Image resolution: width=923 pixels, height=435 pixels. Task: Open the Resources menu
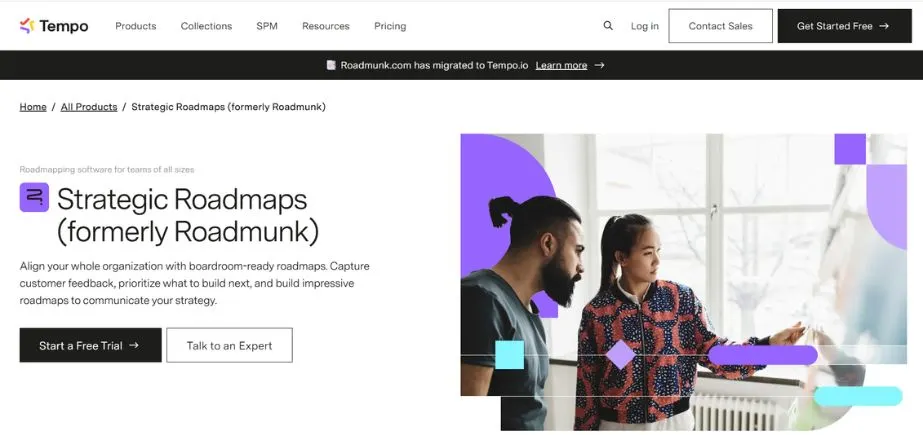[326, 26]
